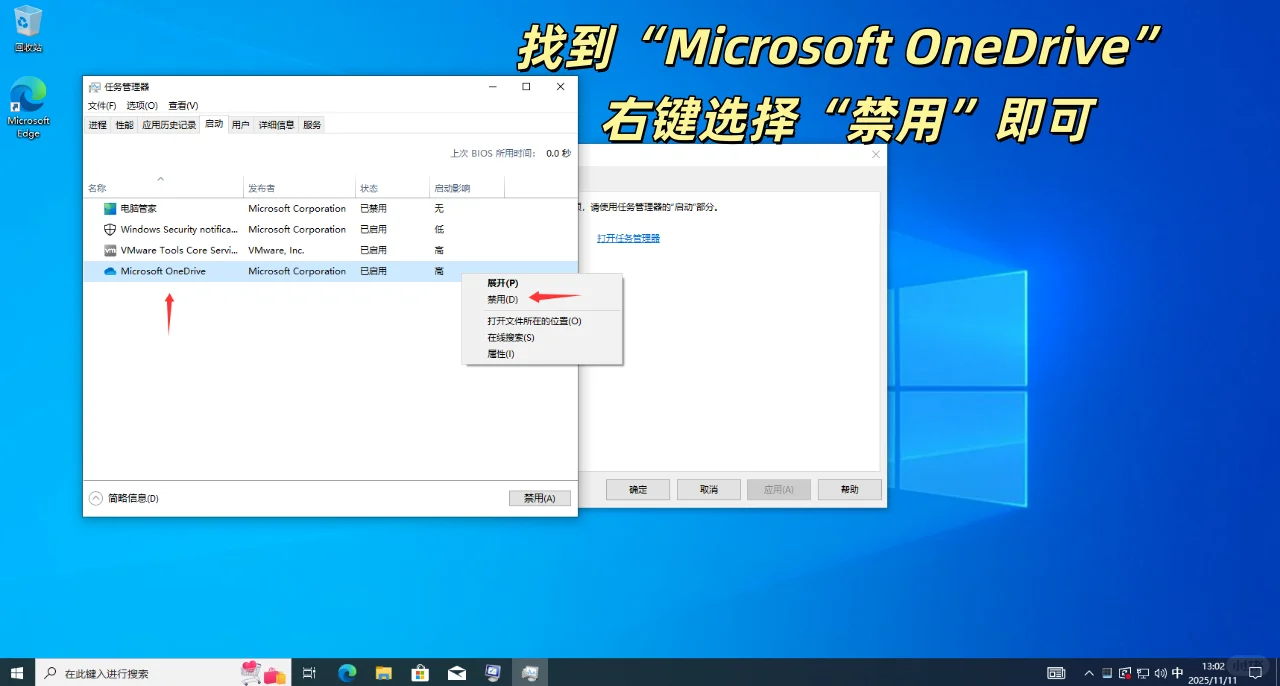The width and height of the screenshot is (1280, 686).
Task: Switch to the Users (用户) tab
Action: point(240,125)
